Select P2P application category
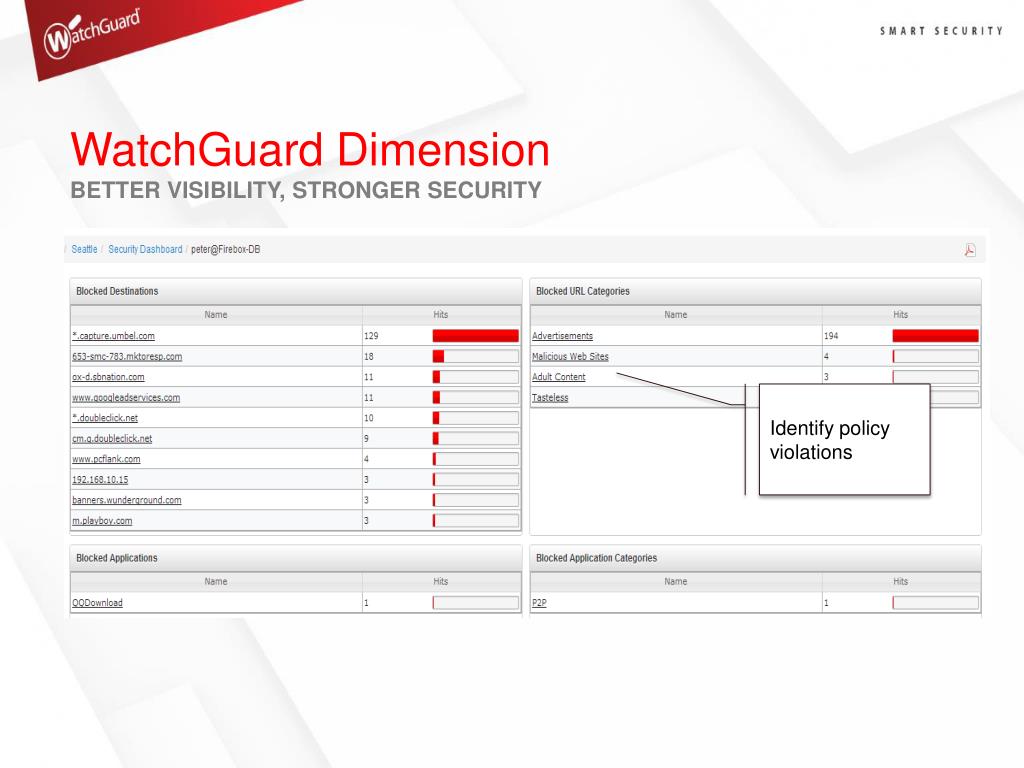Viewport: 1024px width, 768px height. coord(539,603)
